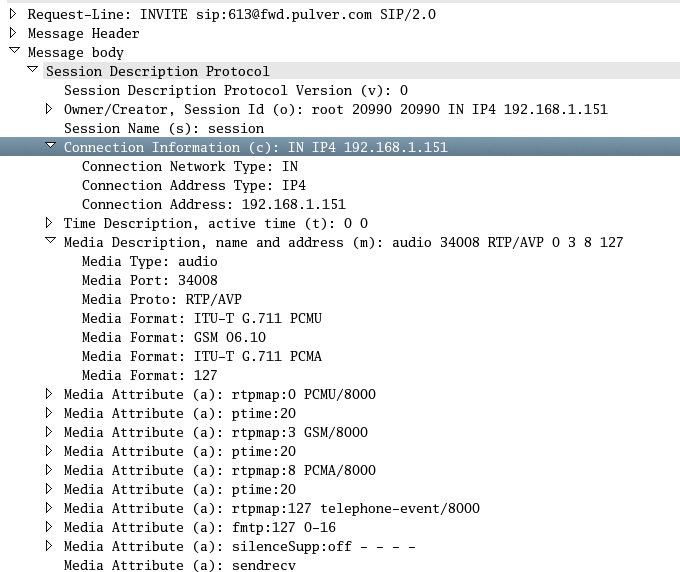Expand the Owner/Creator, Session Id row
The width and height of the screenshot is (680, 572).
[49, 109]
